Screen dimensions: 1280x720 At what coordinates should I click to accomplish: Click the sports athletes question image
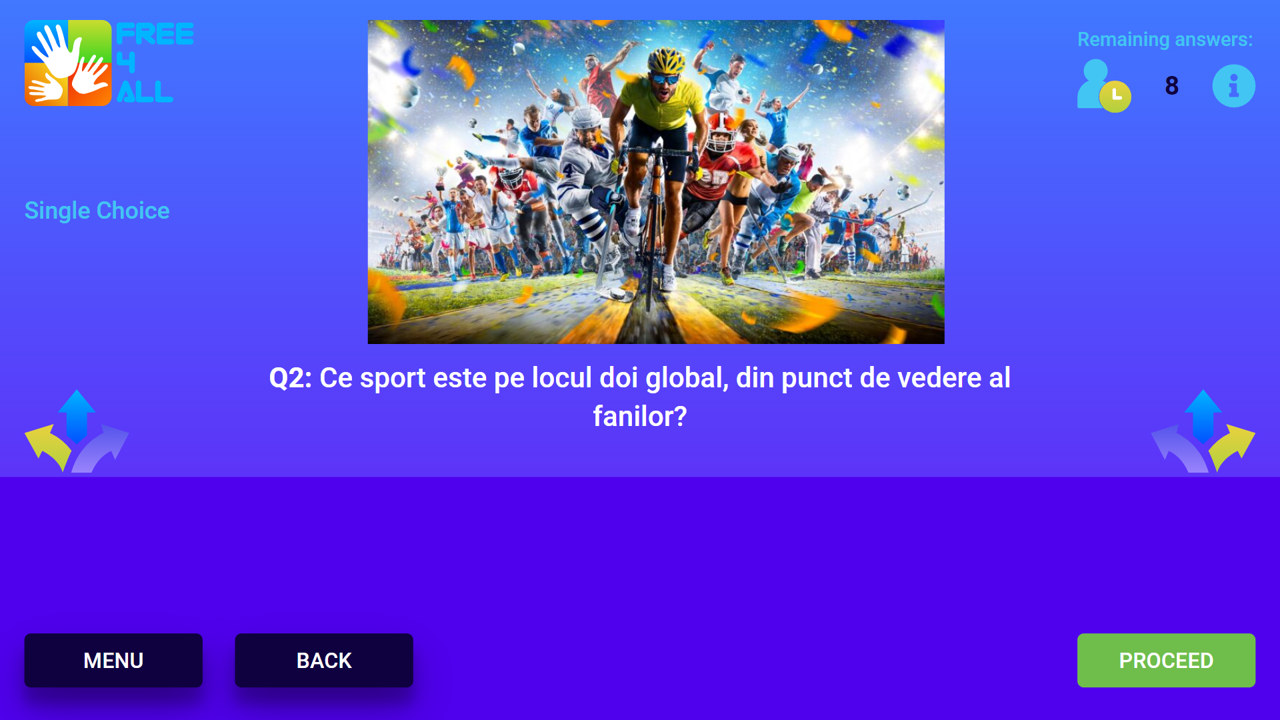tap(656, 182)
